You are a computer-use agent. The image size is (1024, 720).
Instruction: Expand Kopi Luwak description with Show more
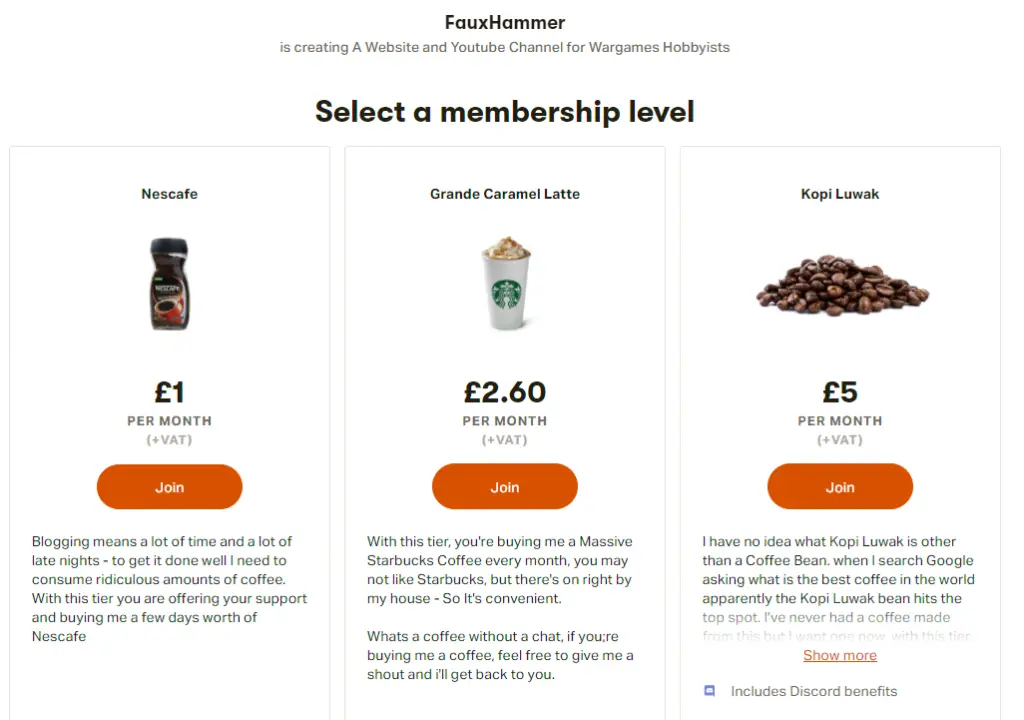click(x=840, y=655)
